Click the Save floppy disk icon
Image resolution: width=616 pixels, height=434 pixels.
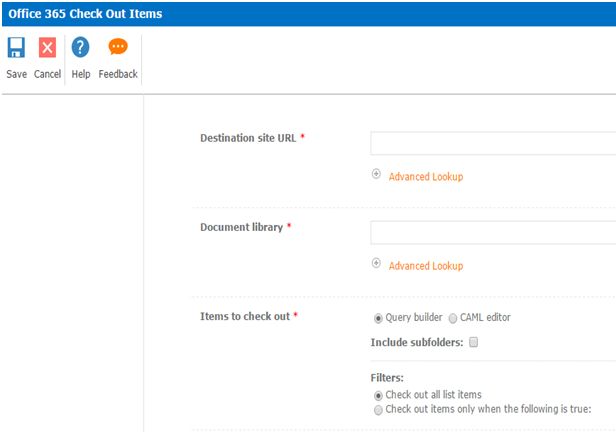[x=16, y=48]
